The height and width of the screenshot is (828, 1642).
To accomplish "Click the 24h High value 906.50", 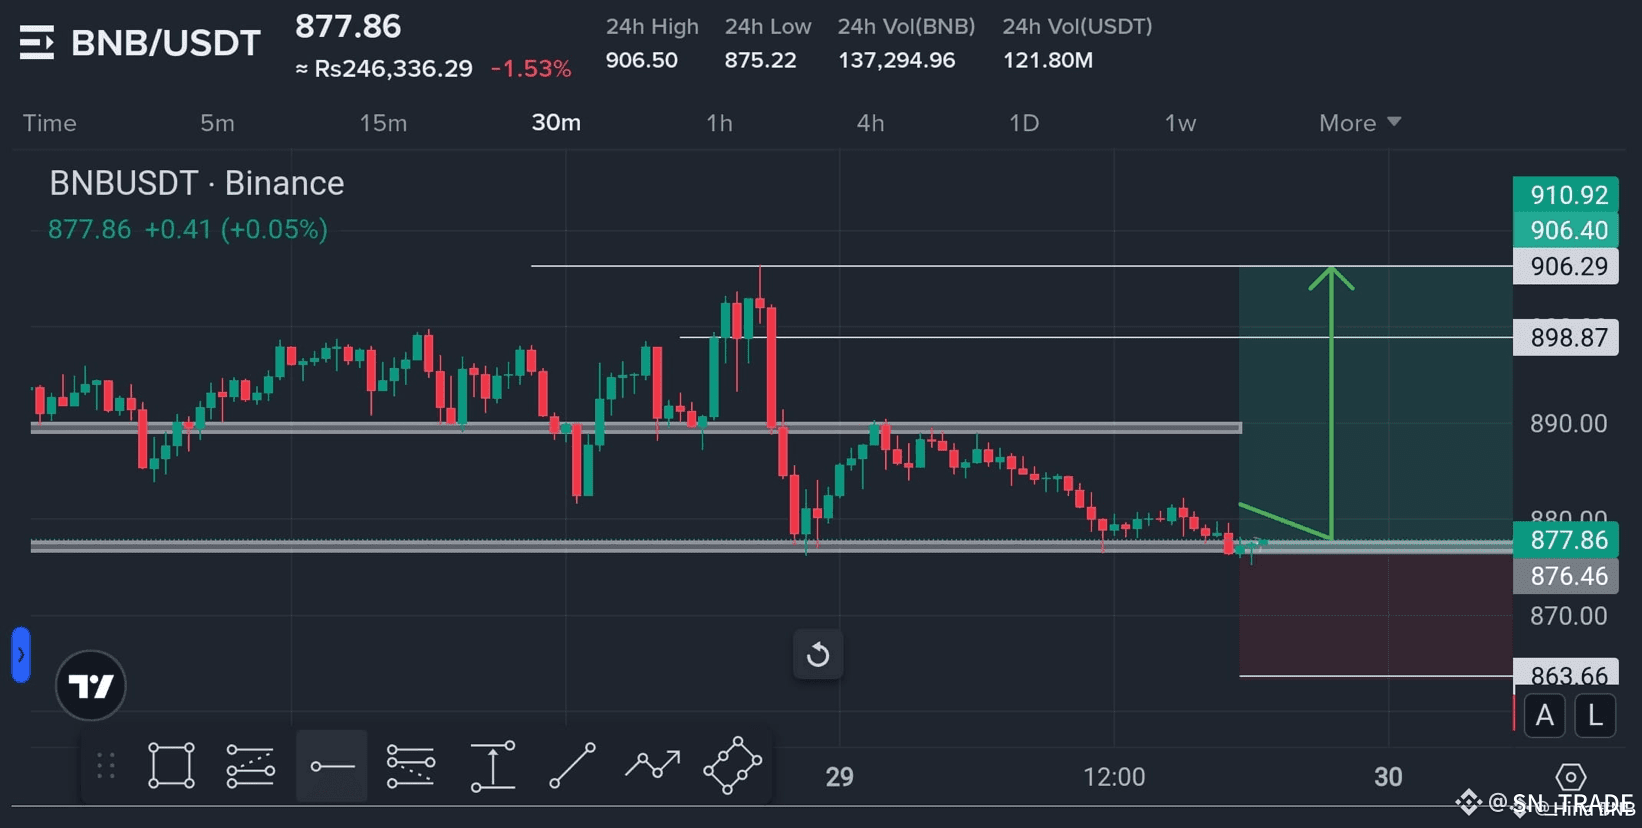I will [641, 60].
